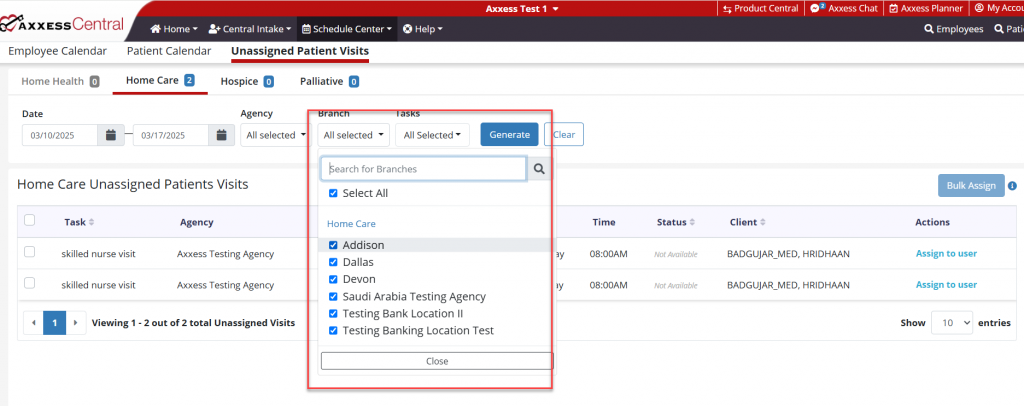Select Unassigned Patient Visits tab

[x=300, y=51]
